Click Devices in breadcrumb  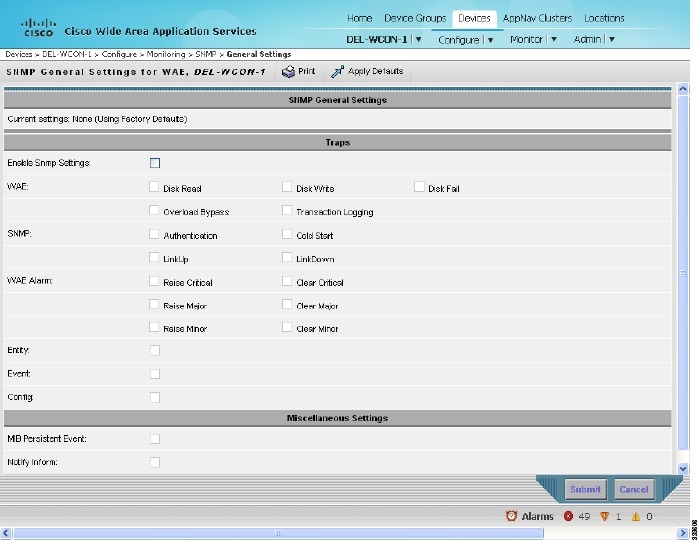(19, 54)
